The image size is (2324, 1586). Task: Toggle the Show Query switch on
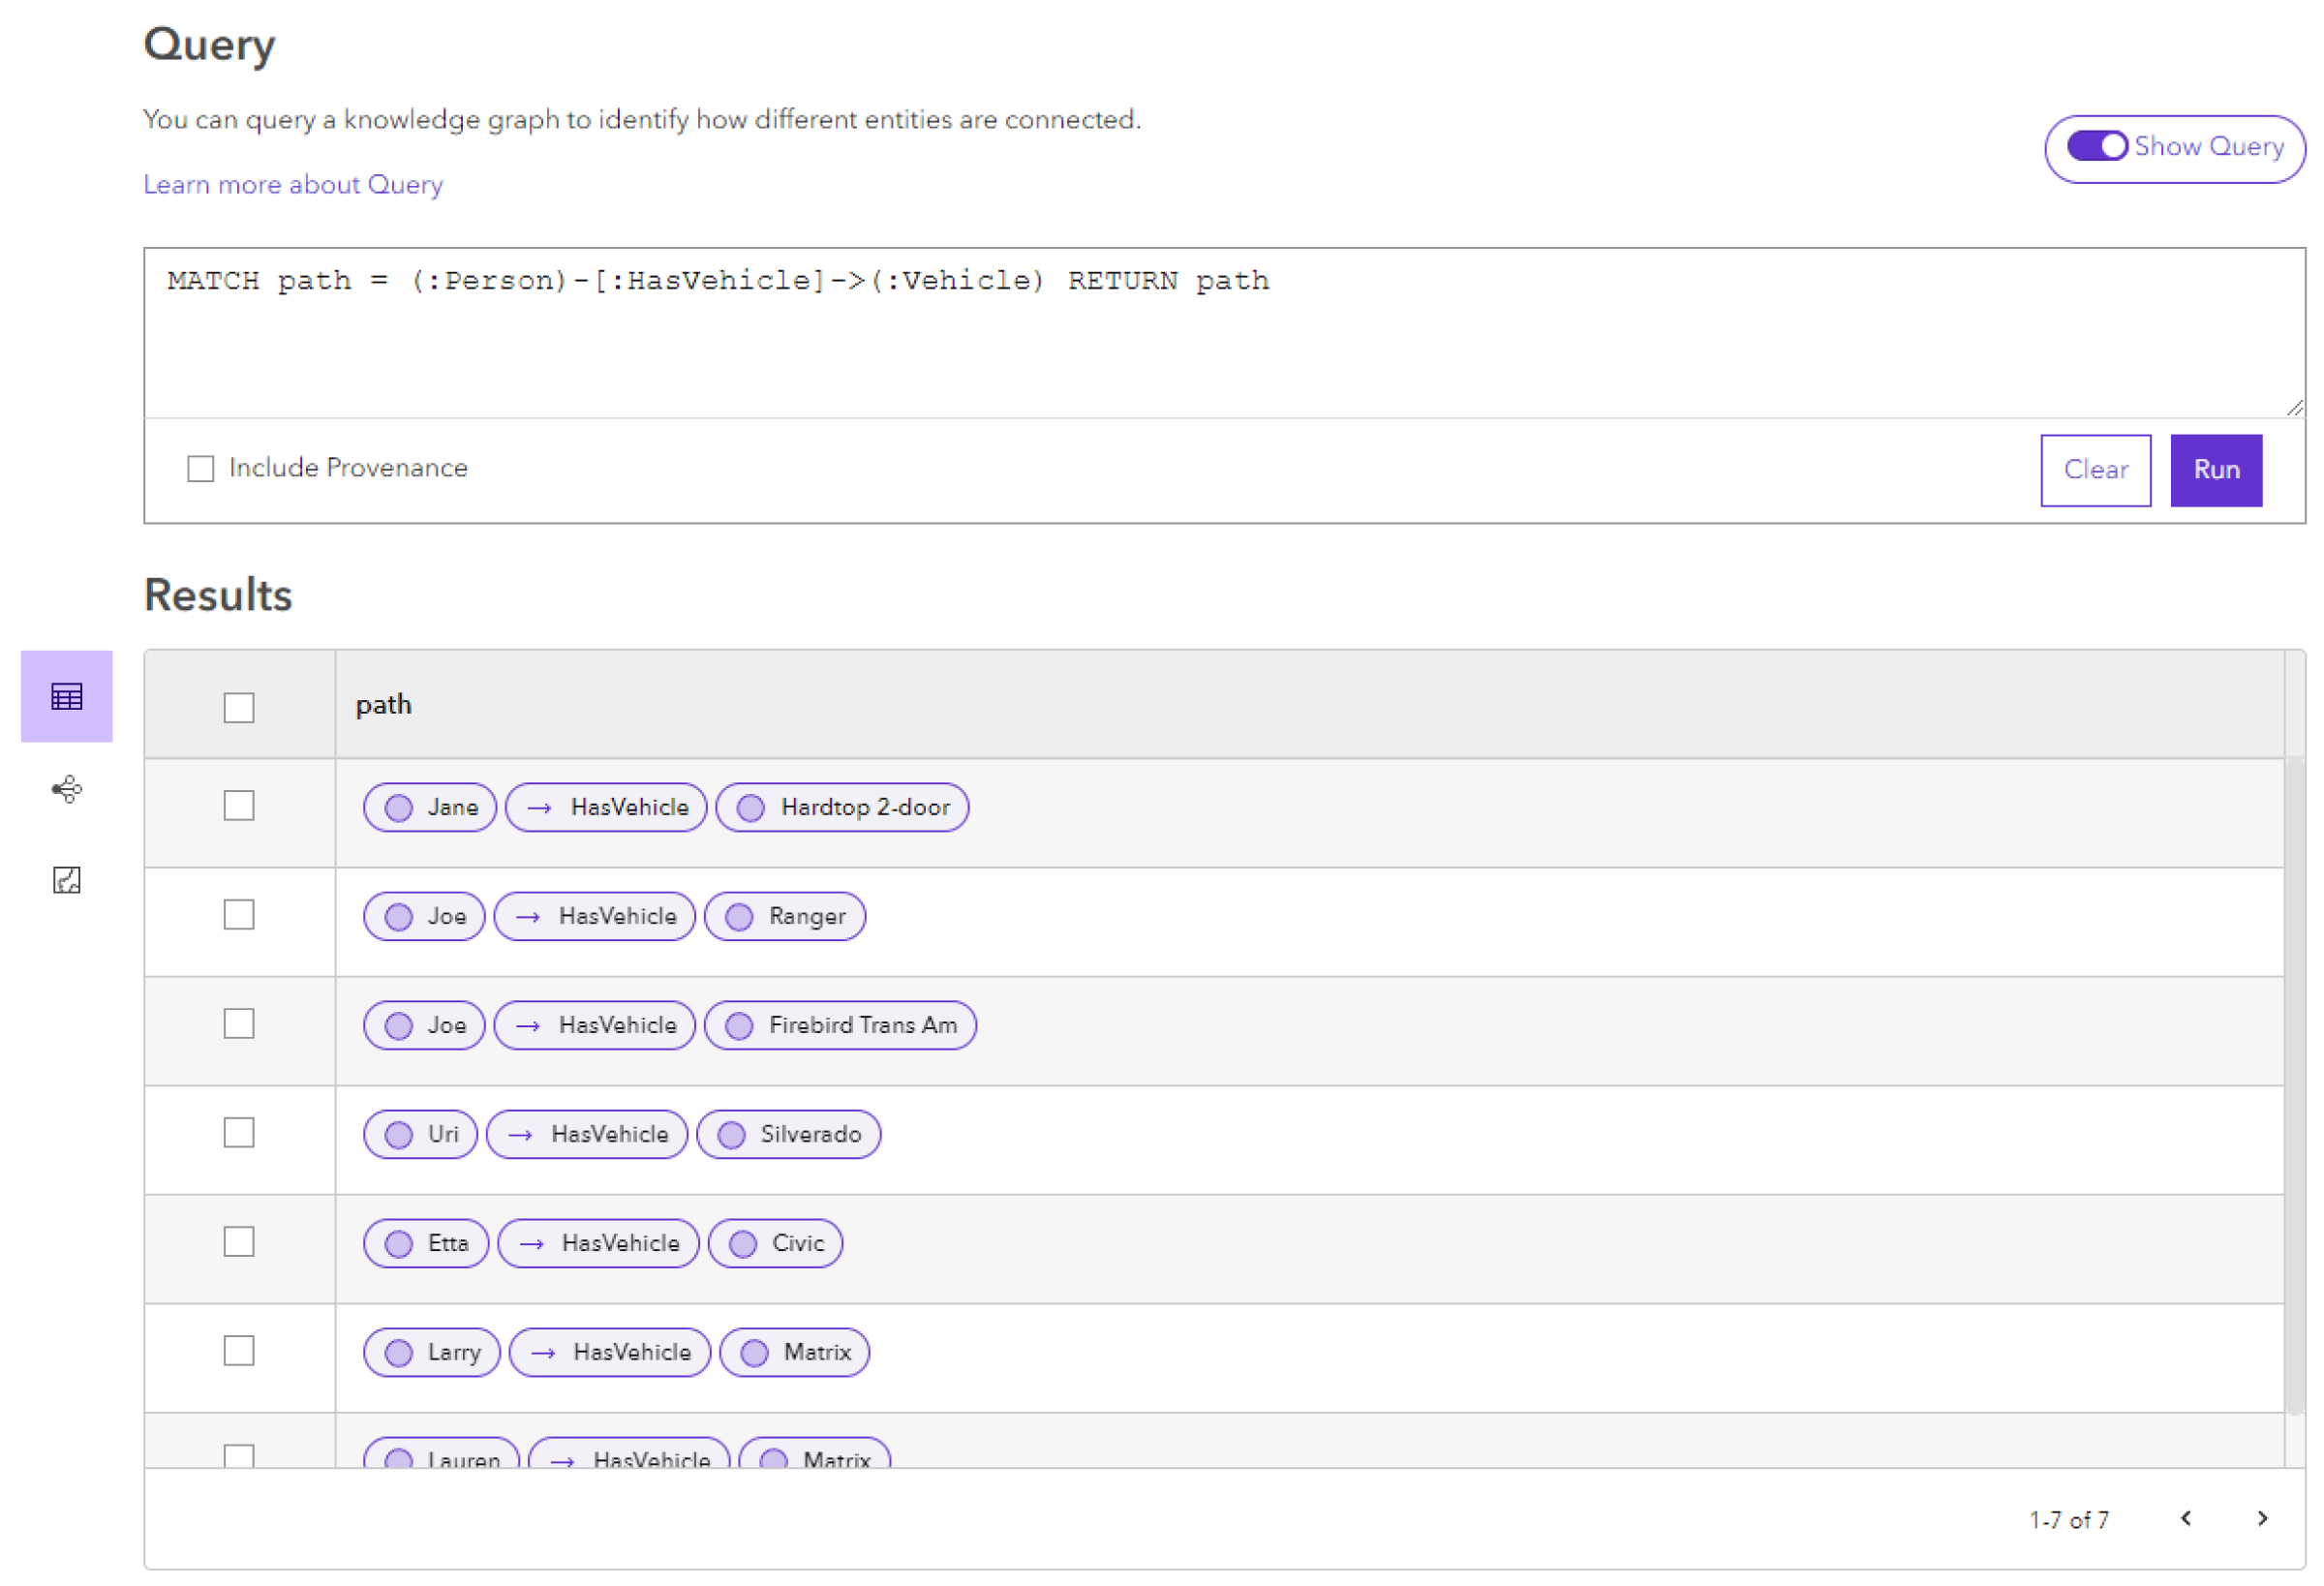pos(2095,146)
